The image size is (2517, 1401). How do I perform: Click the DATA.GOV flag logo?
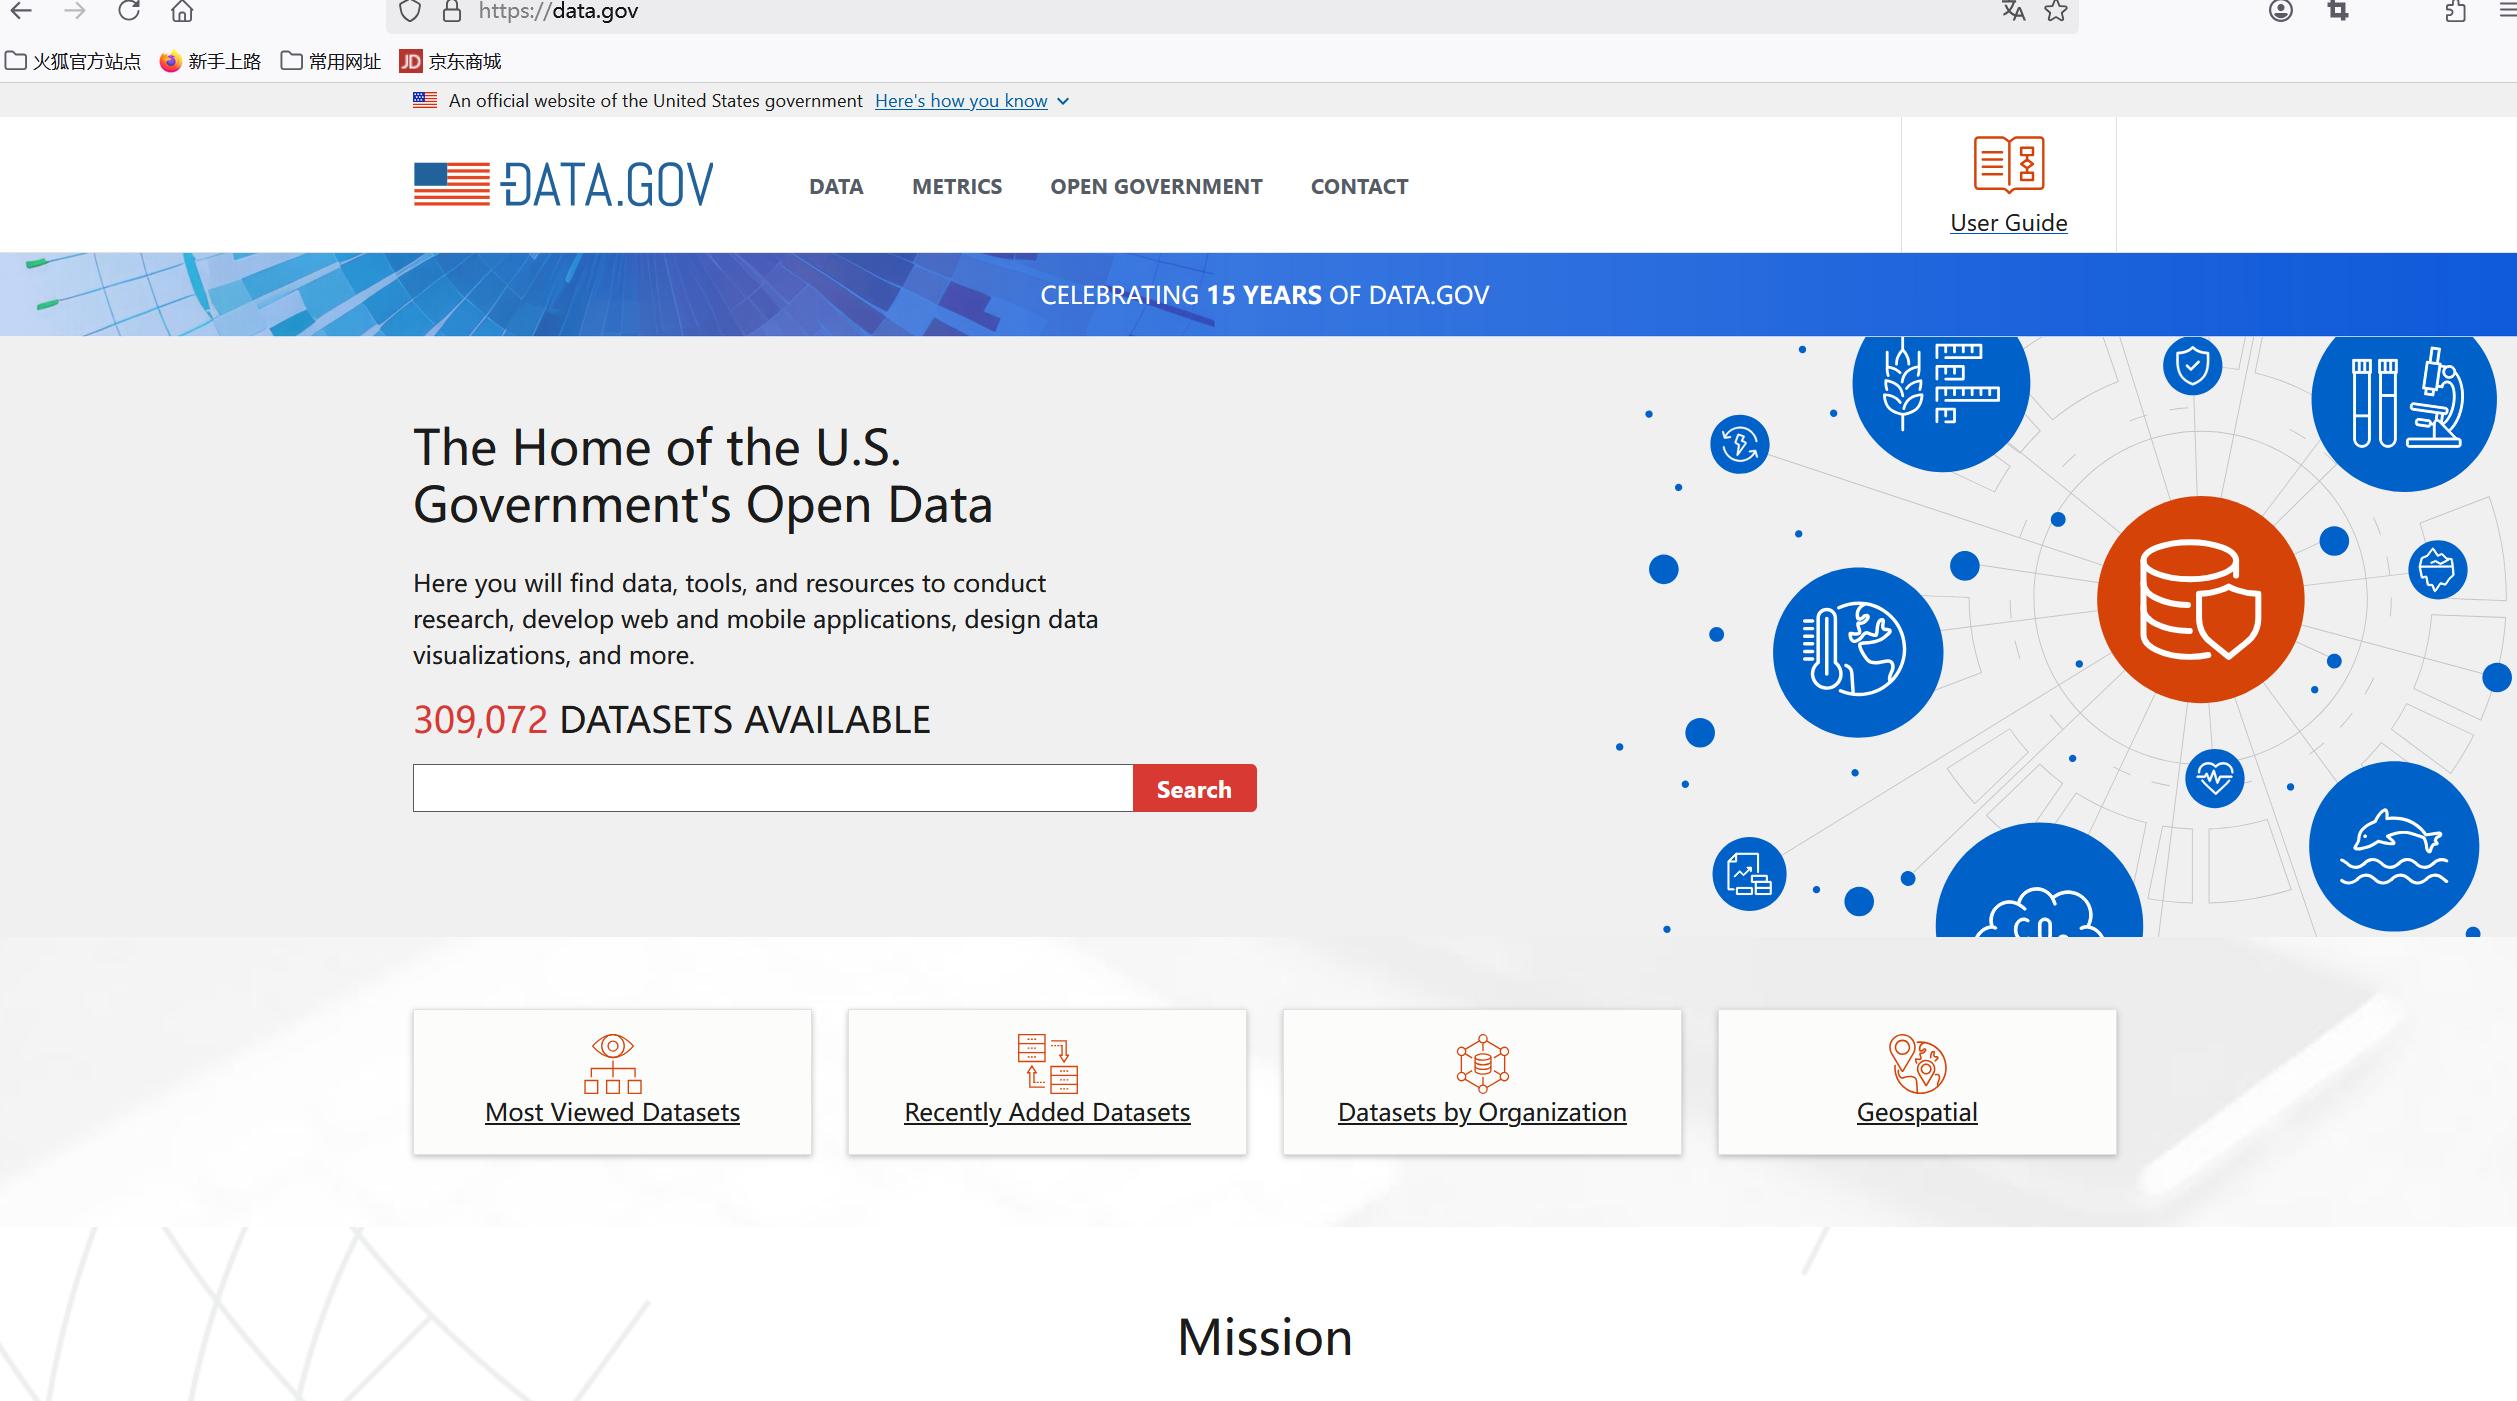[x=563, y=185]
